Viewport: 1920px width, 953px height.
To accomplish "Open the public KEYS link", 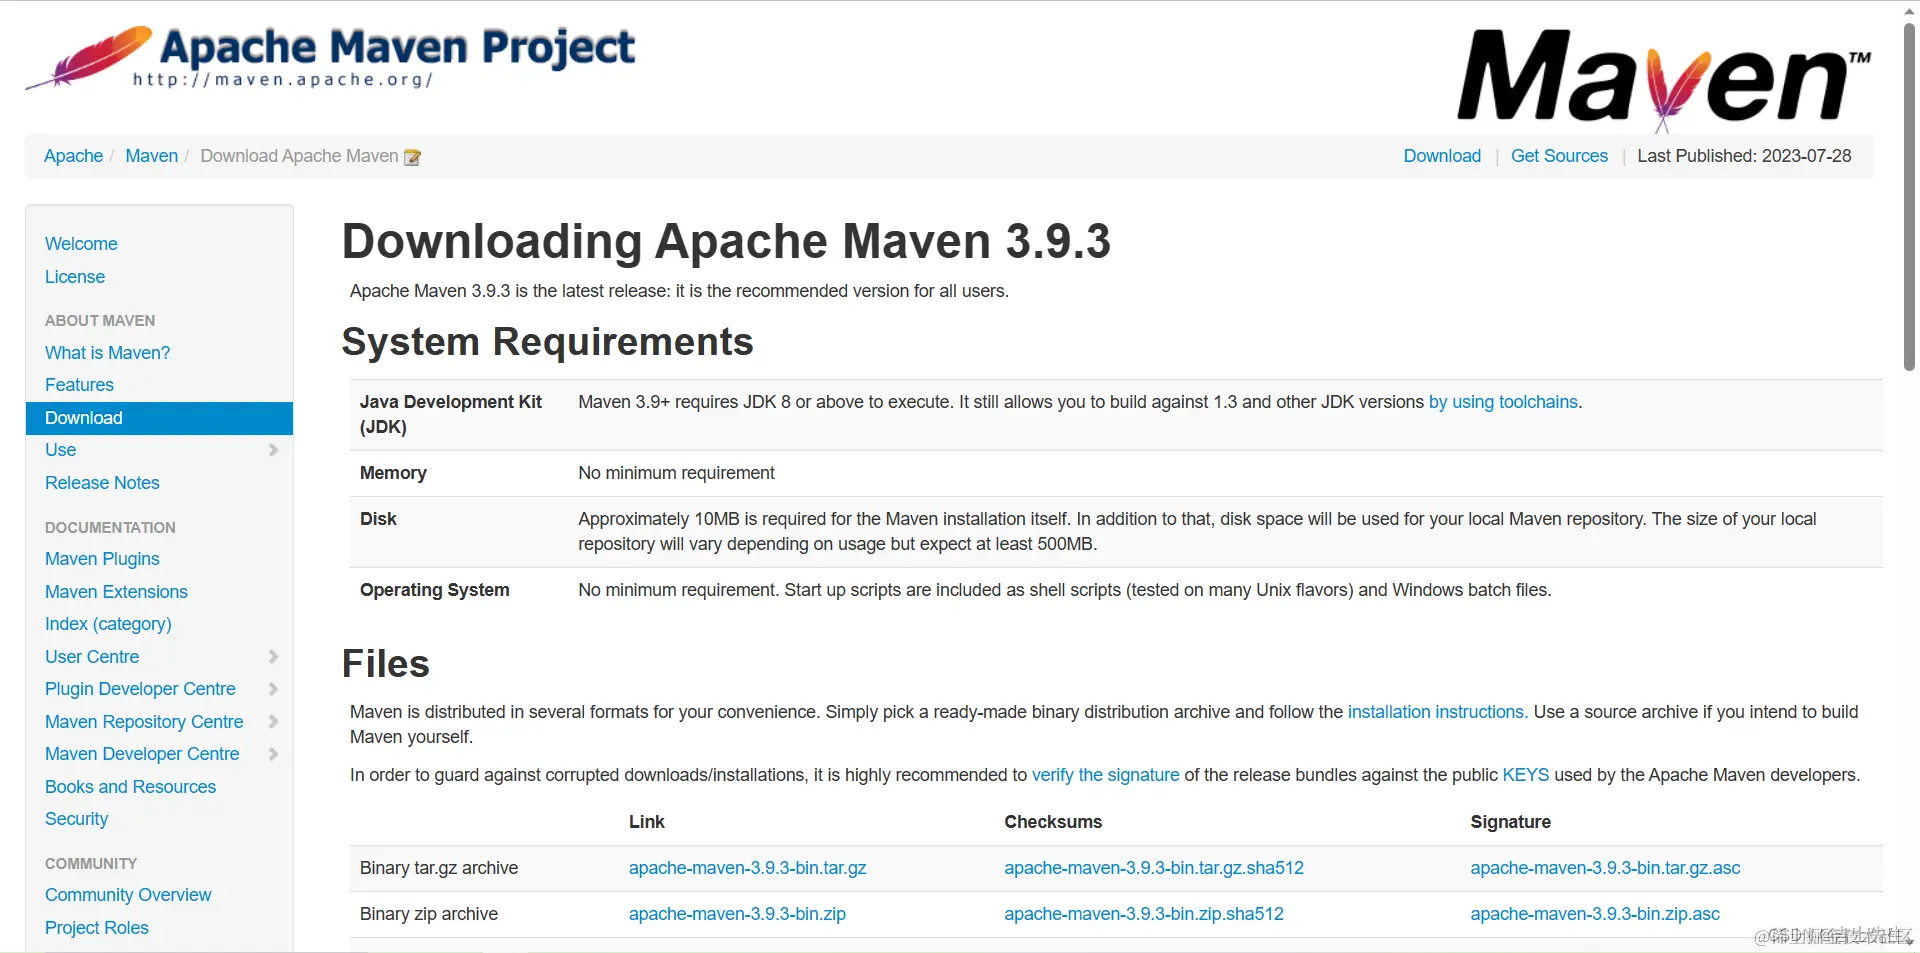I will coord(1525,775).
